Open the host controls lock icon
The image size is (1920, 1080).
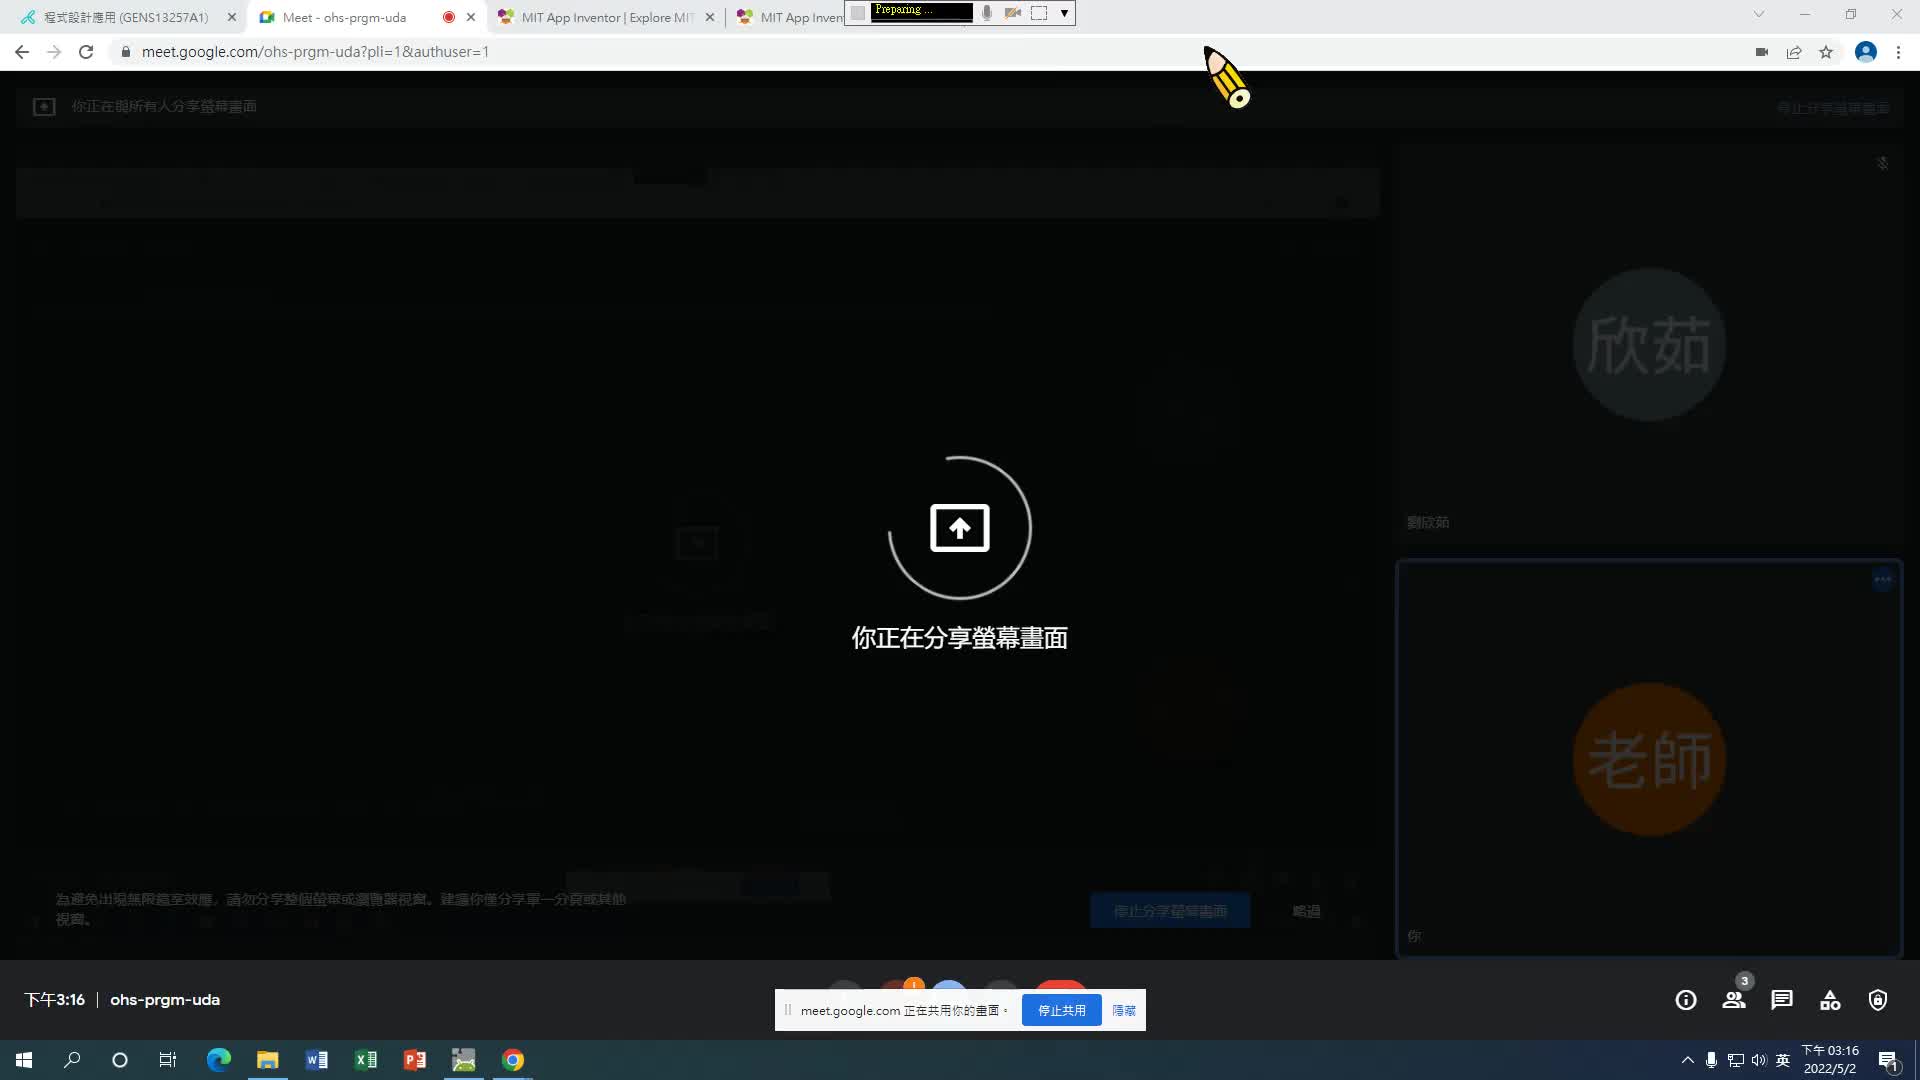1878,1000
